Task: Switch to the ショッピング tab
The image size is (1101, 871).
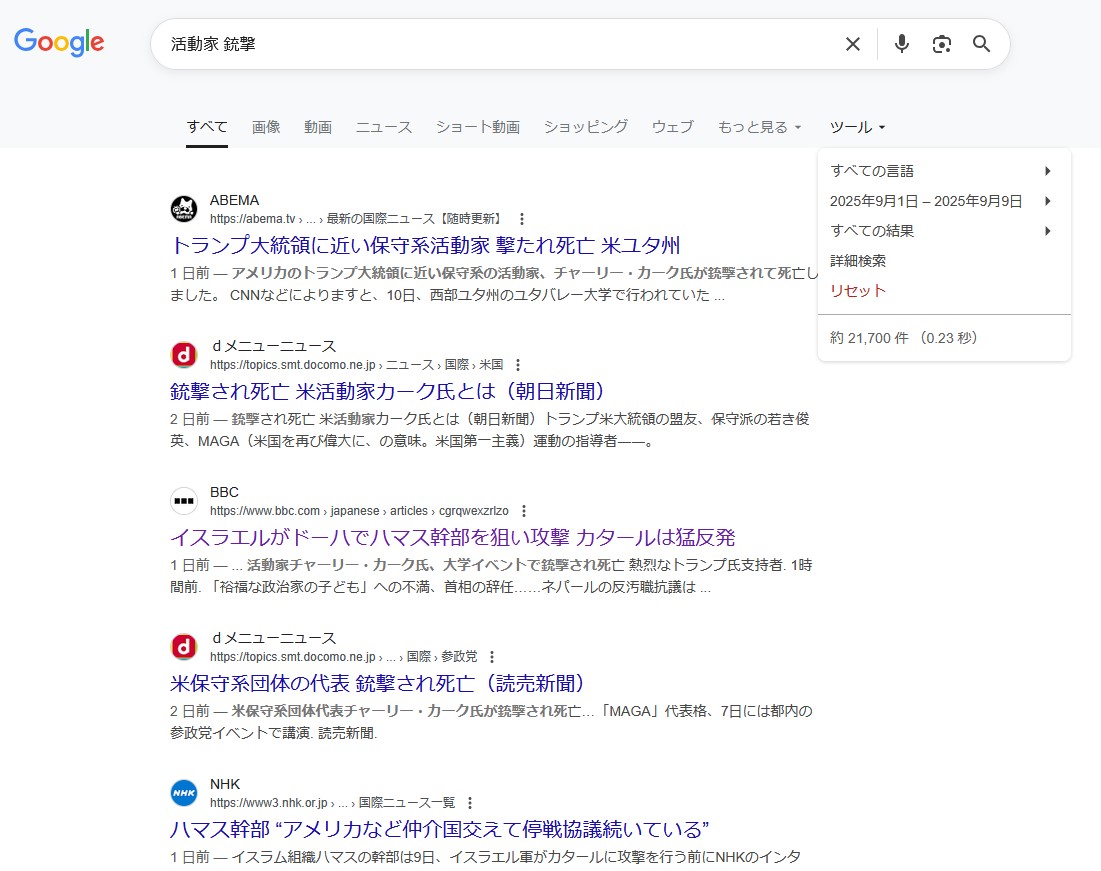Action: pos(586,127)
